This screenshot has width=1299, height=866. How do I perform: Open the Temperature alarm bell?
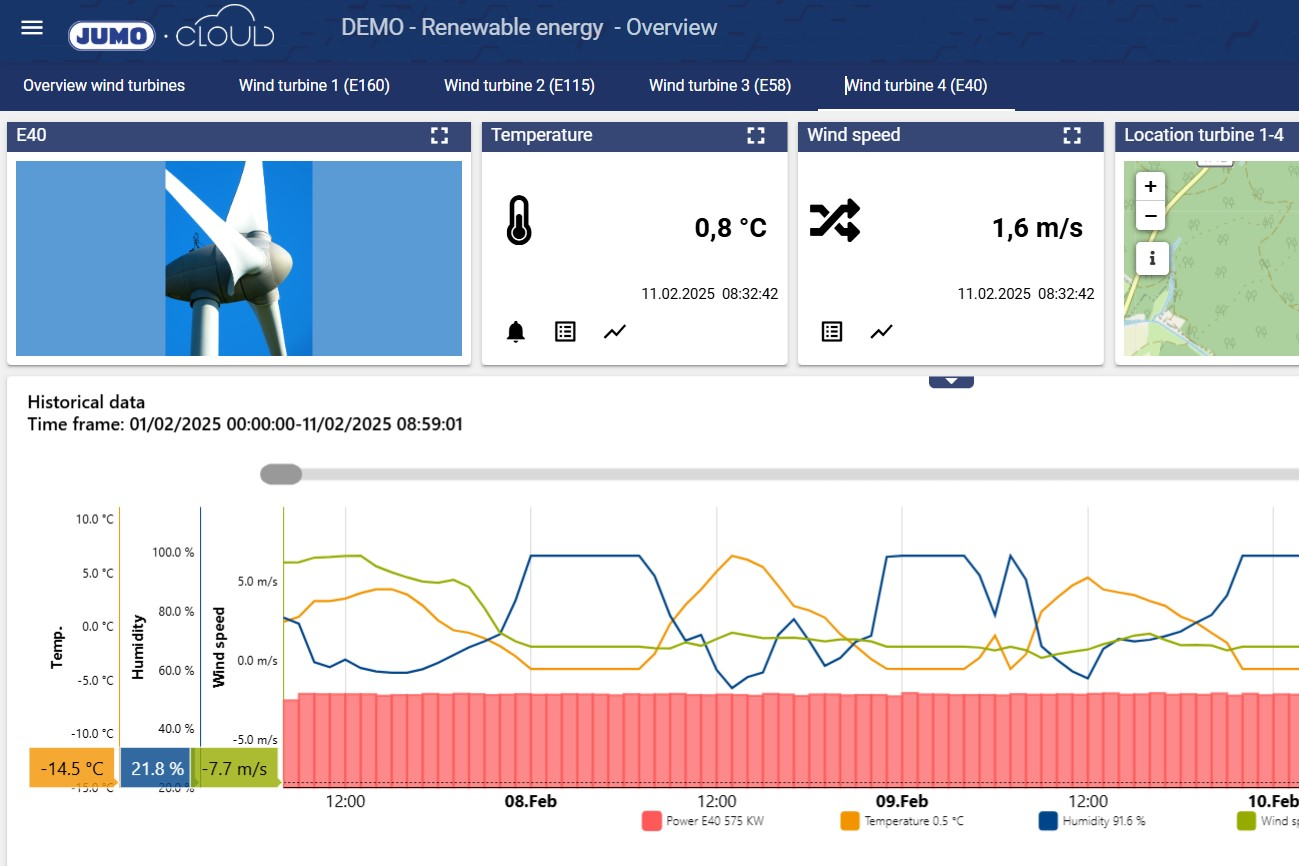click(x=516, y=332)
